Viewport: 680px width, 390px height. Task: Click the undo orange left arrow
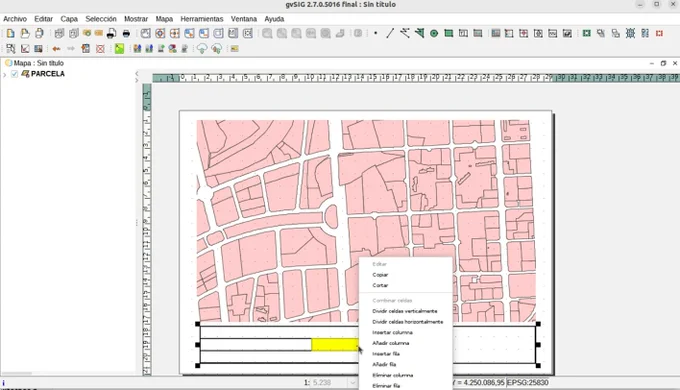pos(56,49)
